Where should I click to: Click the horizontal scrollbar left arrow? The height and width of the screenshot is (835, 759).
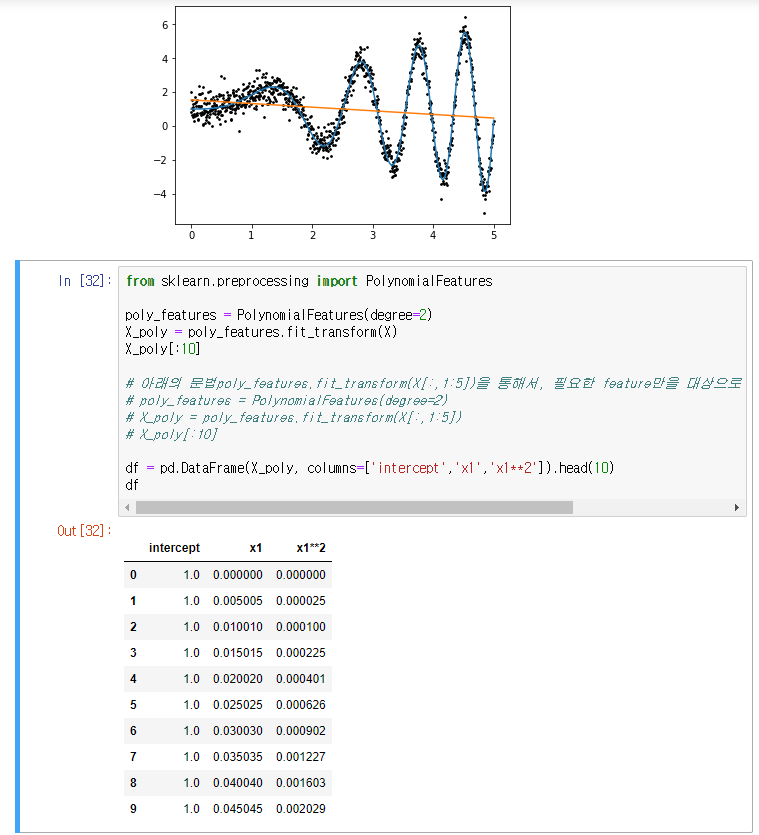coord(127,507)
